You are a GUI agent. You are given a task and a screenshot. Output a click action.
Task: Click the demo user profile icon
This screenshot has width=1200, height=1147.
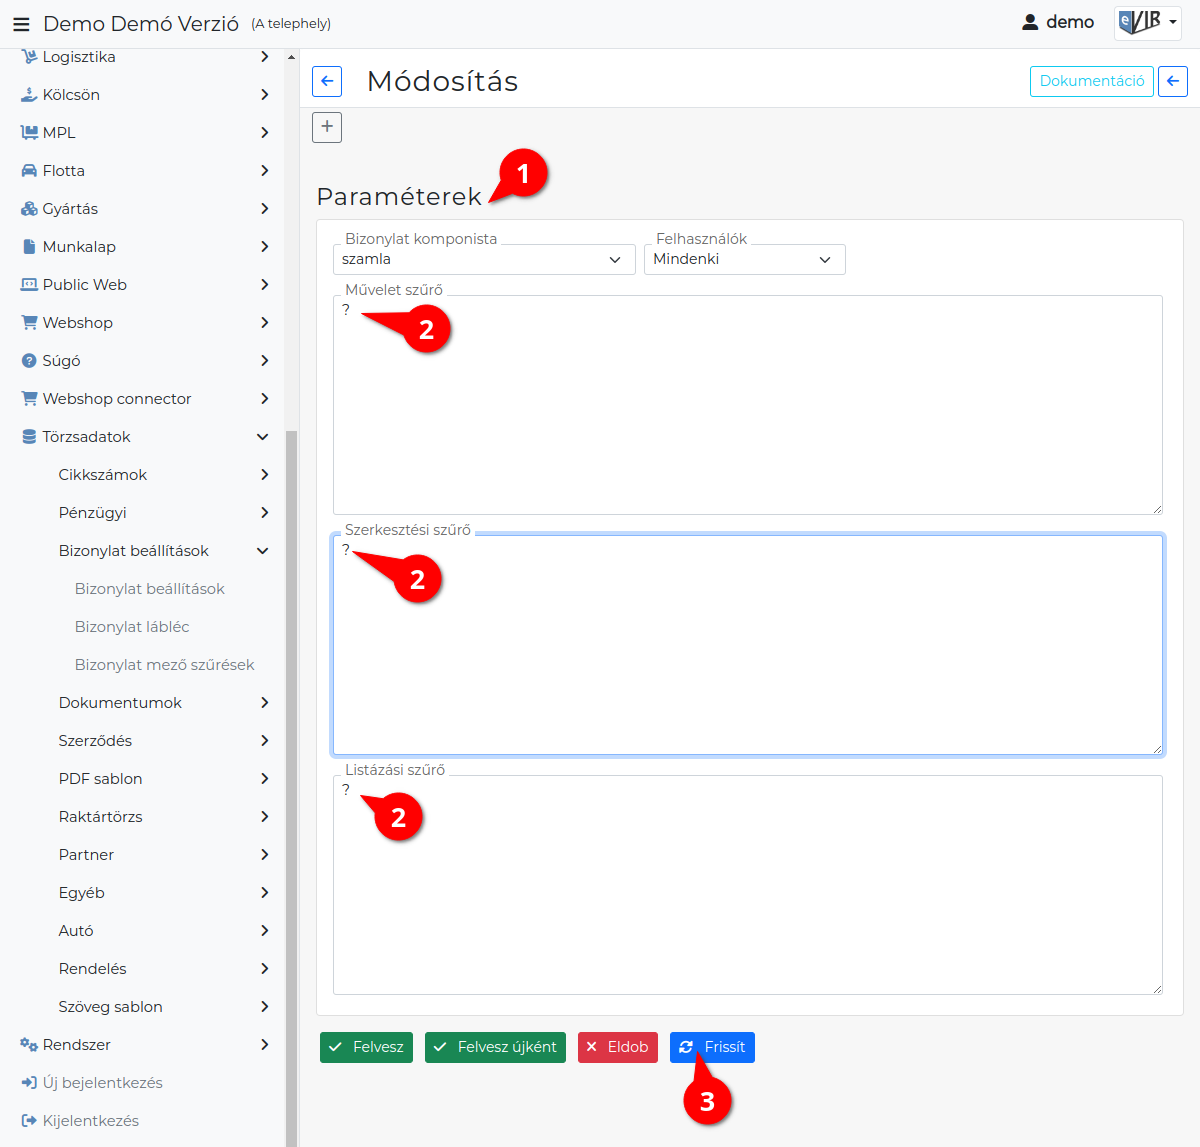click(1030, 22)
